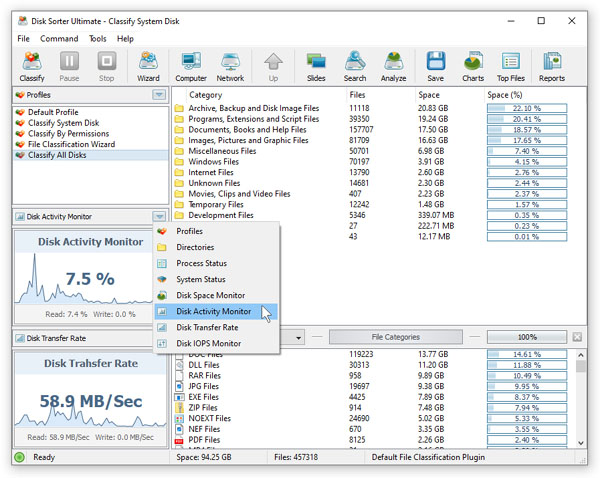Choose Disk Space Monitor in popup menu
The height and width of the screenshot is (478, 600).
(x=216, y=295)
